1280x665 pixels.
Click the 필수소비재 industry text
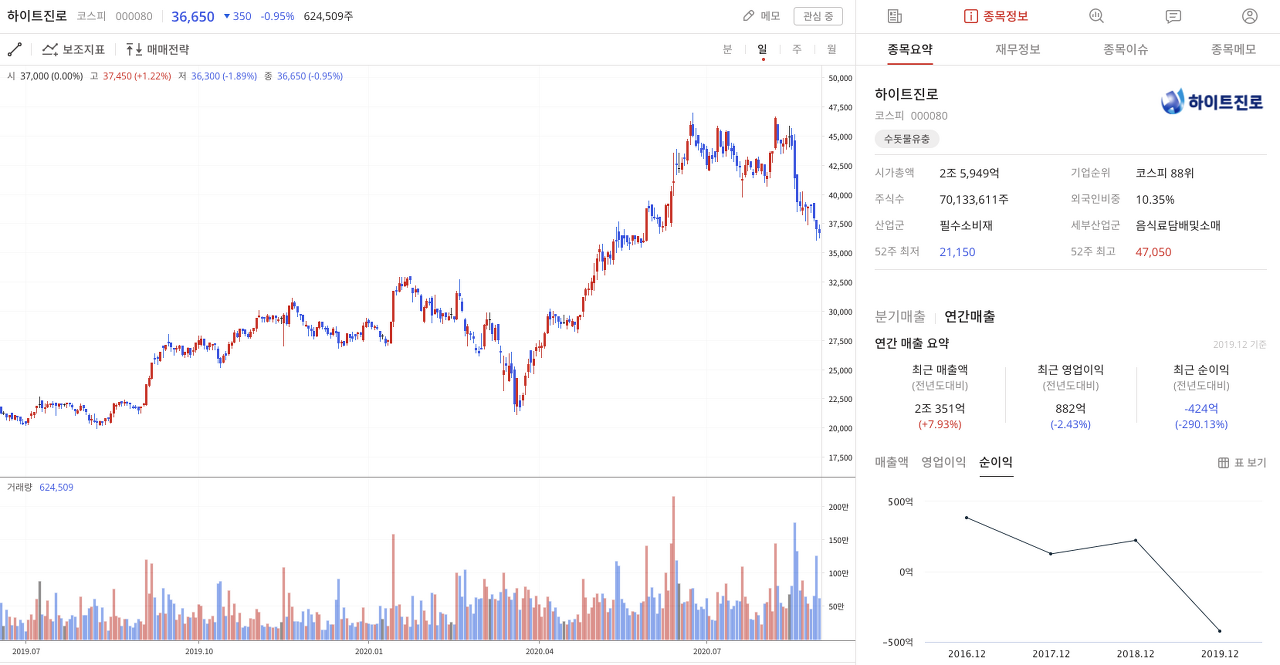[x=966, y=226]
